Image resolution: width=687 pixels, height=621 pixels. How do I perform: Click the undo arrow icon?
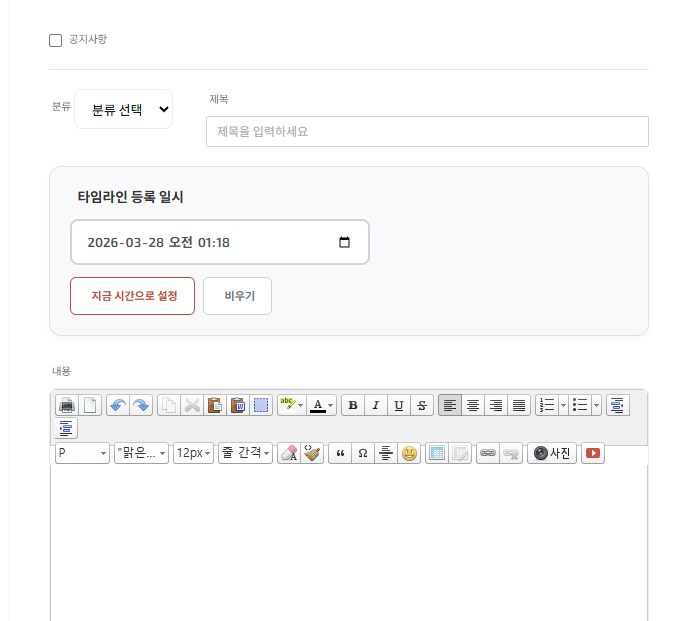(x=117, y=405)
